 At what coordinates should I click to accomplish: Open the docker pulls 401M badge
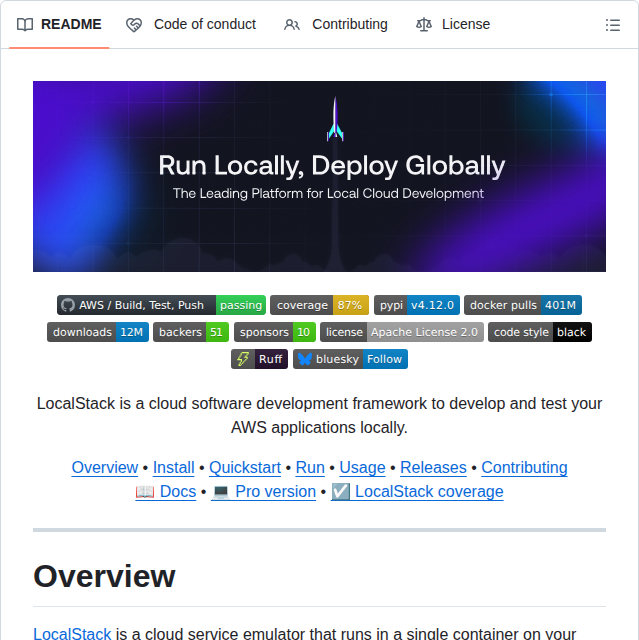pos(523,305)
